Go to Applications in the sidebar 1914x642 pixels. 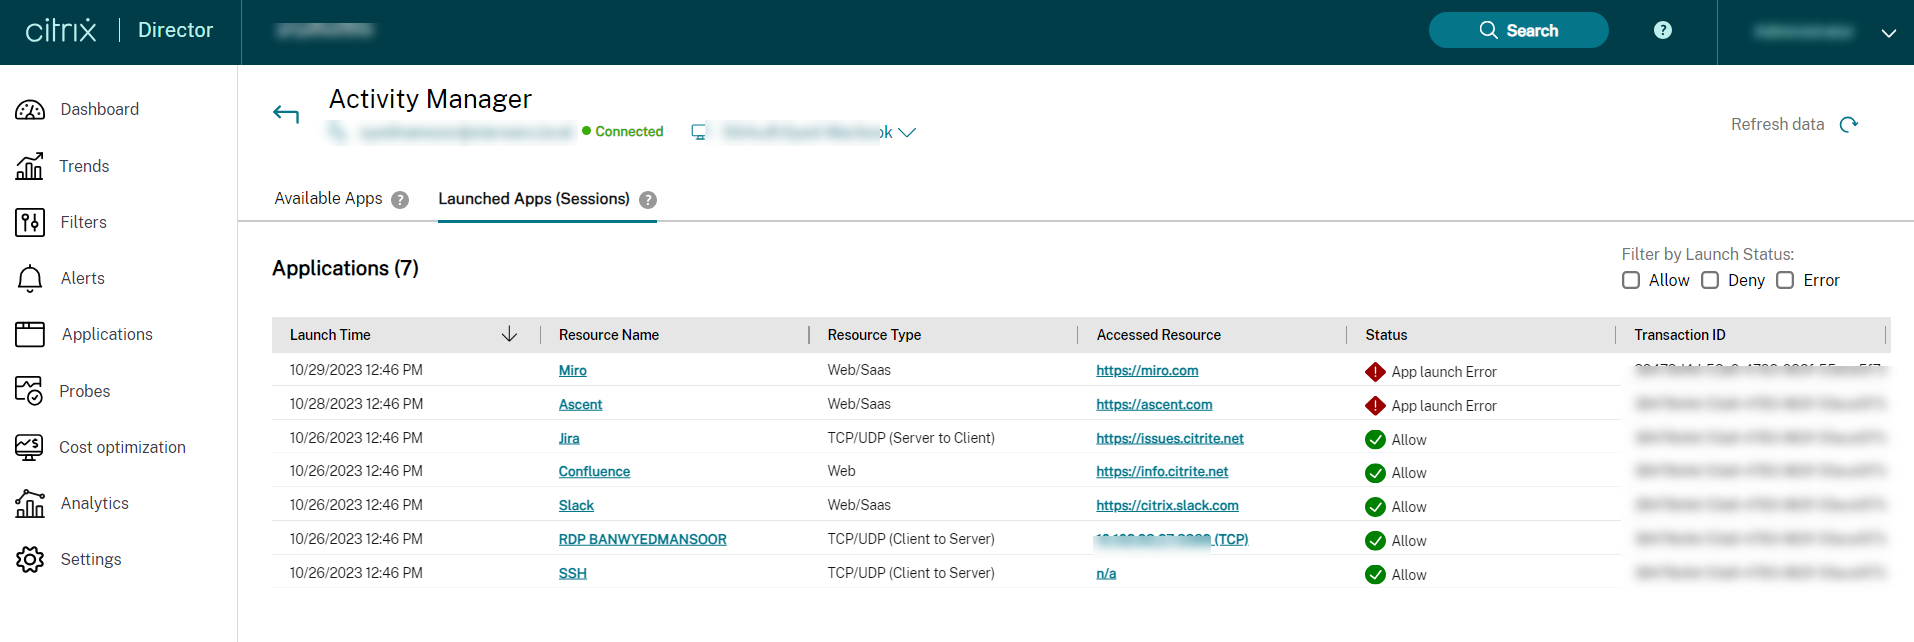click(107, 334)
